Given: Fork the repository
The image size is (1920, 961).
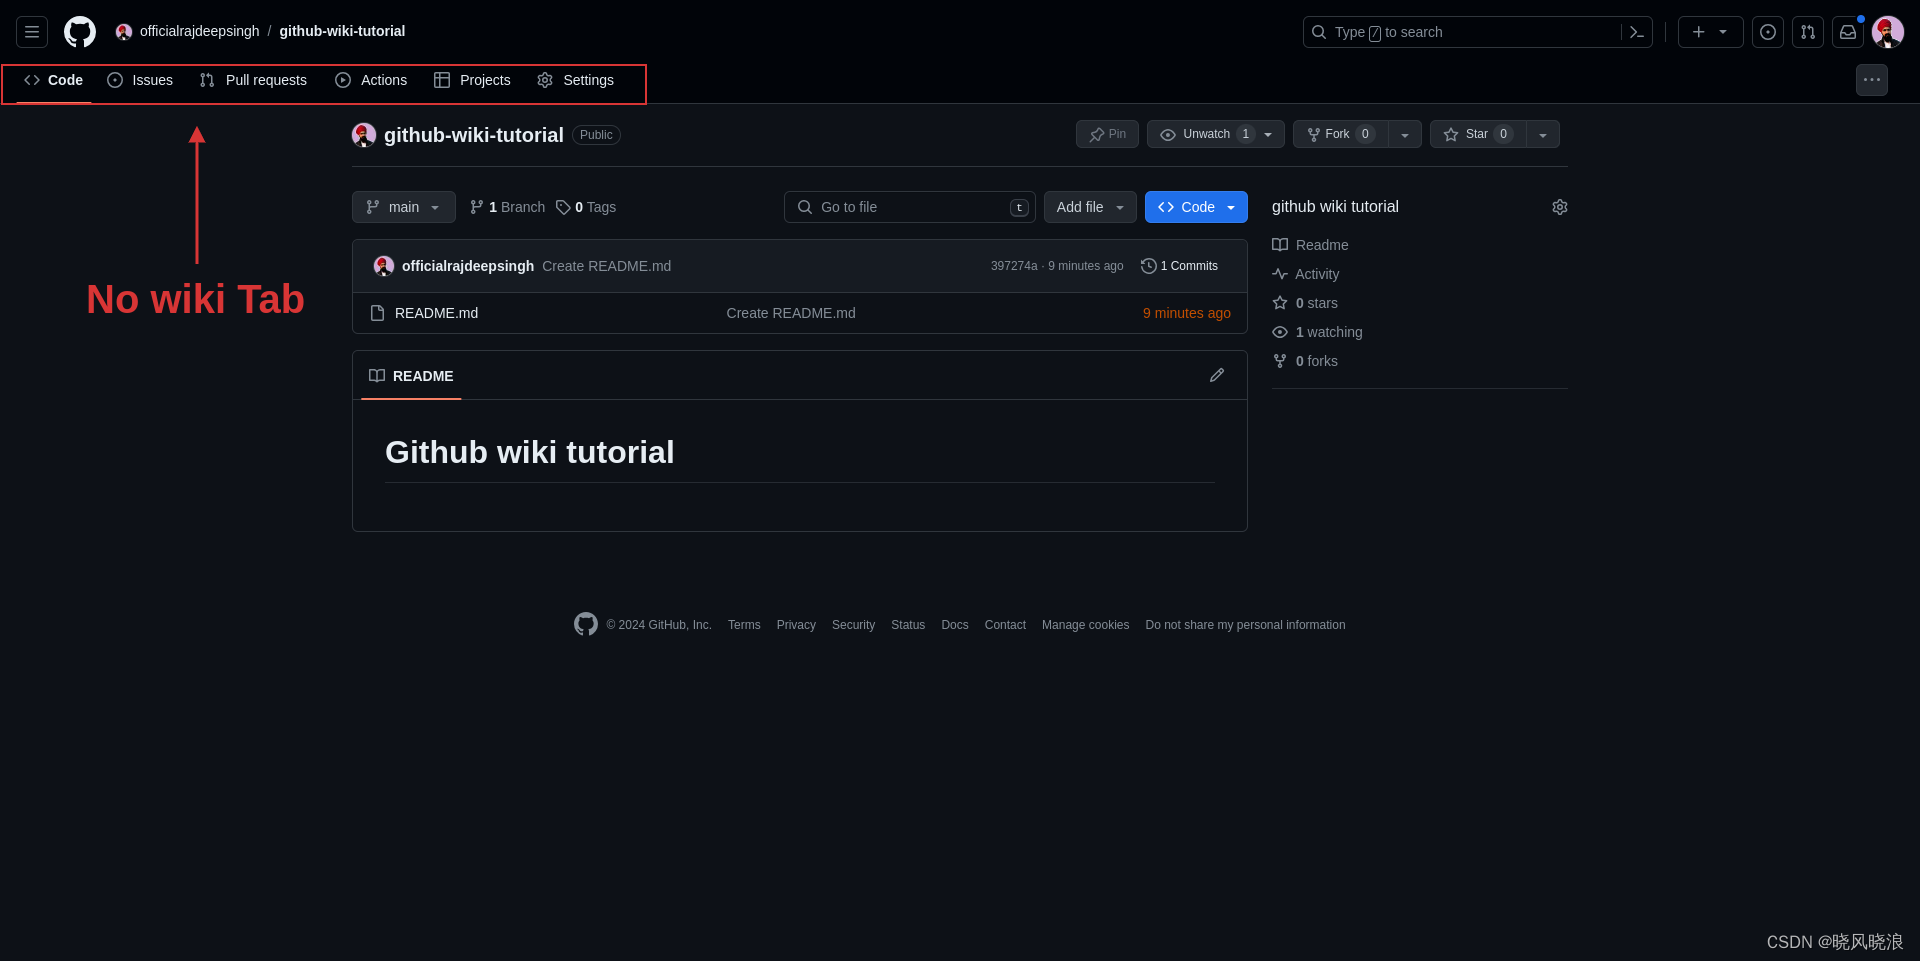Looking at the screenshot, I should pos(1341,134).
